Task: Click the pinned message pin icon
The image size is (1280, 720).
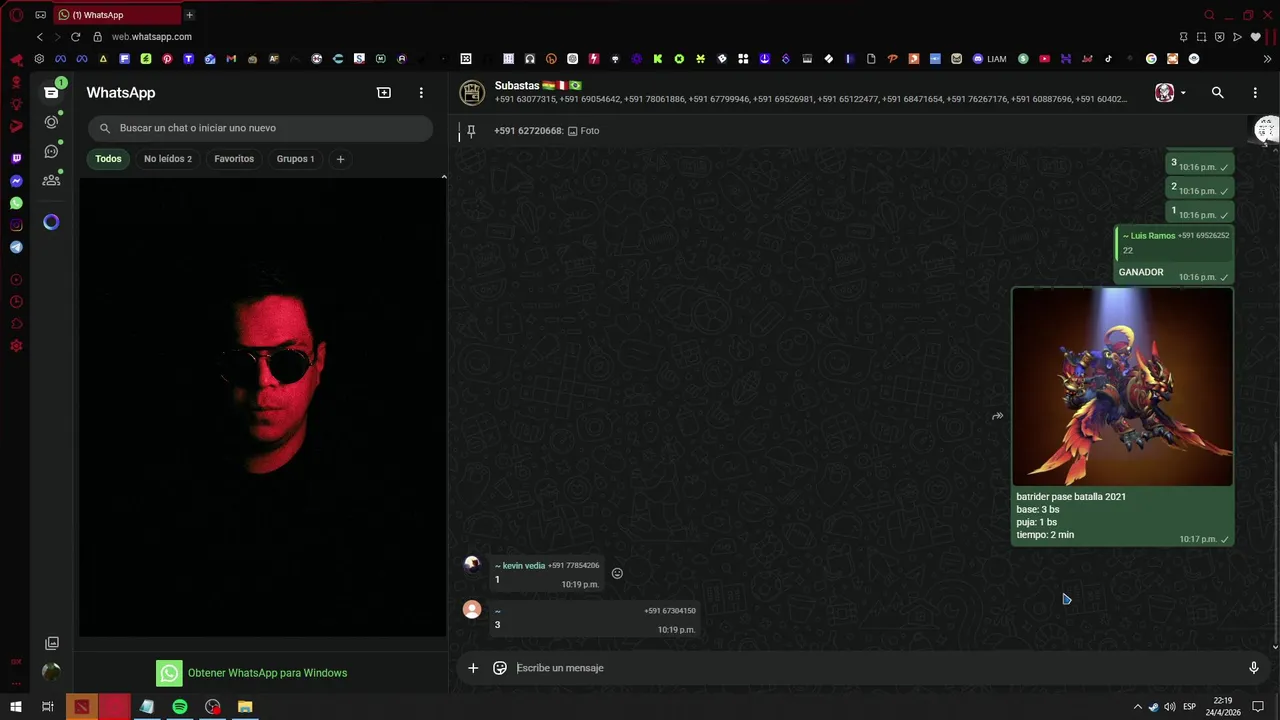Action: [x=471, y=131]
